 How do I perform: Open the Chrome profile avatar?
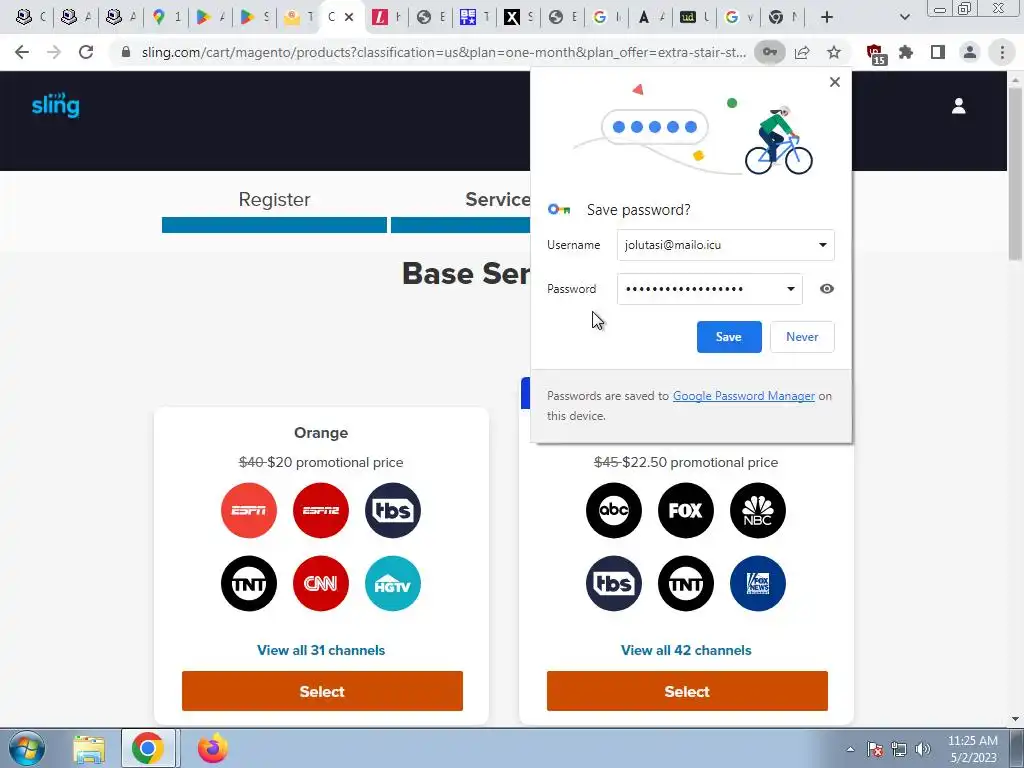click(970, 52)
